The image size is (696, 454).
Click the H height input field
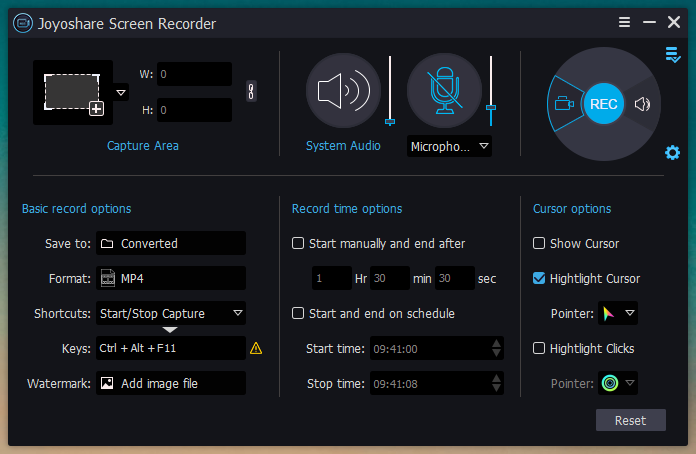(194, 110)
